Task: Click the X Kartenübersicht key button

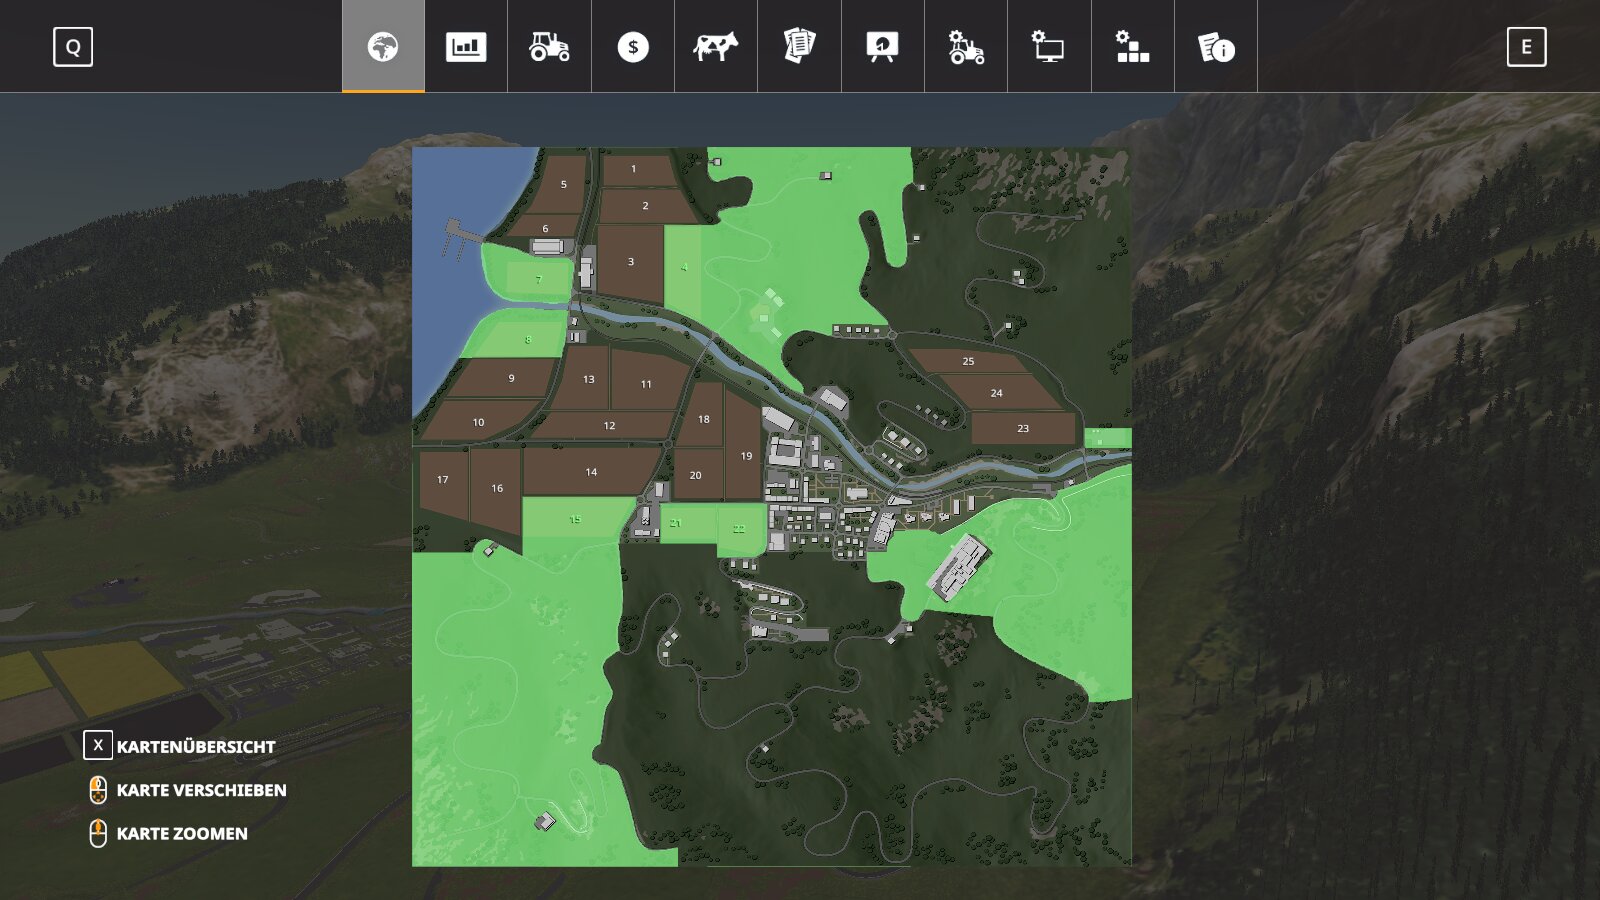Action: point(98,746)
